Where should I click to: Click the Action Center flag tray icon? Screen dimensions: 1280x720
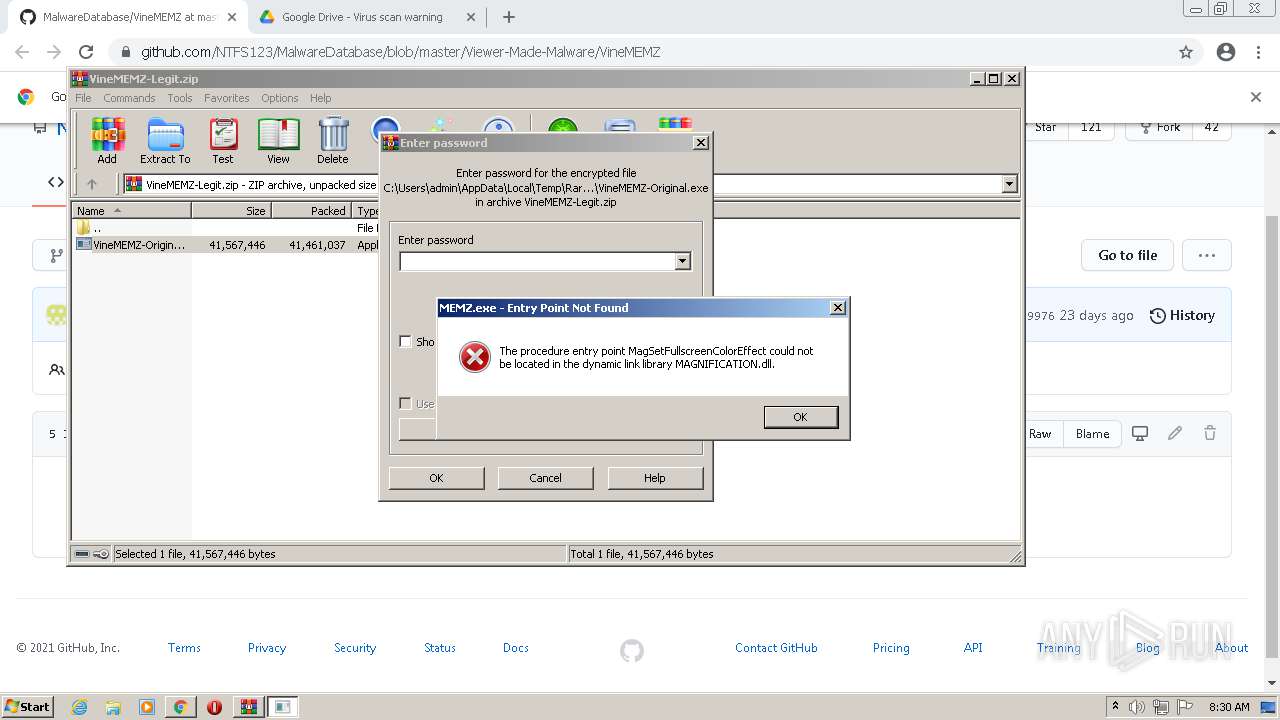[1184, 707]
